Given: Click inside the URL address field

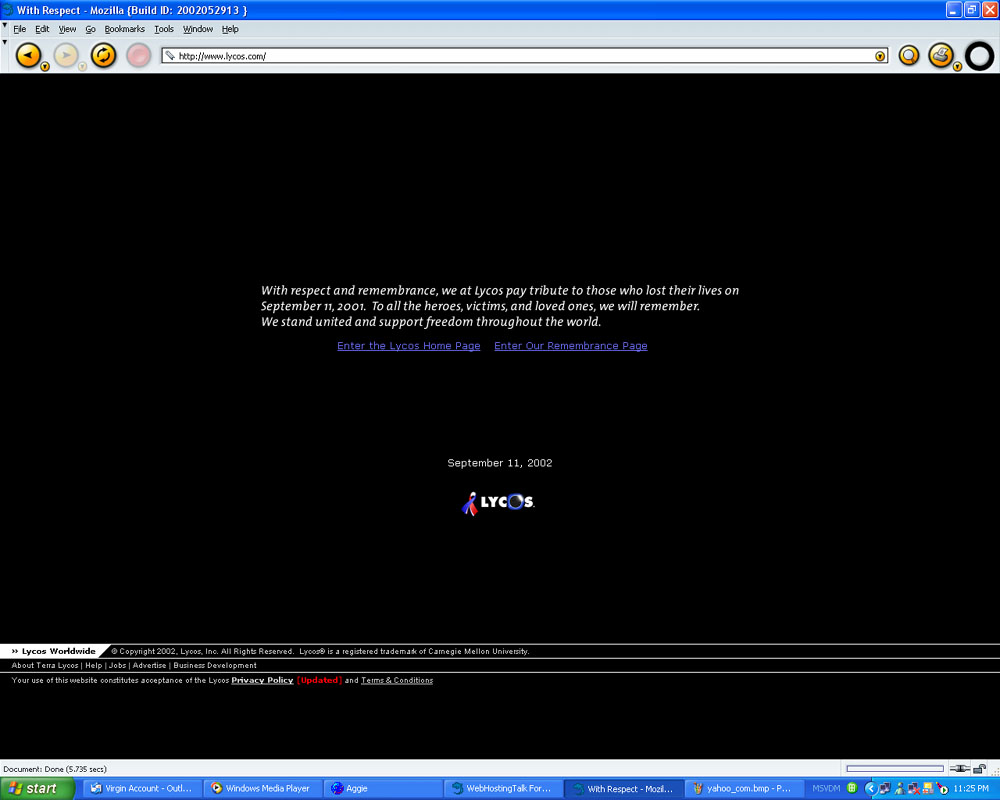Looking at the screenshot, I should (x=520, y=56).
